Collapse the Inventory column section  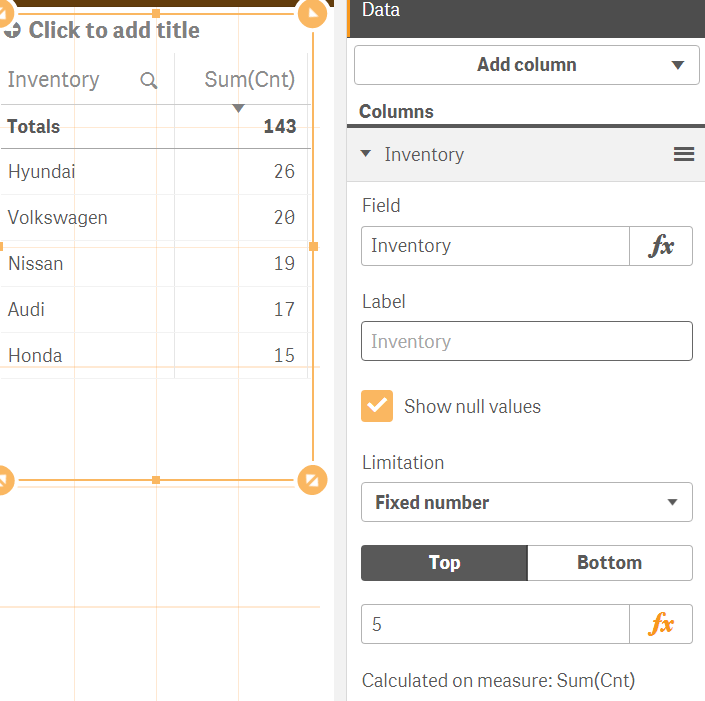point(366,154)
